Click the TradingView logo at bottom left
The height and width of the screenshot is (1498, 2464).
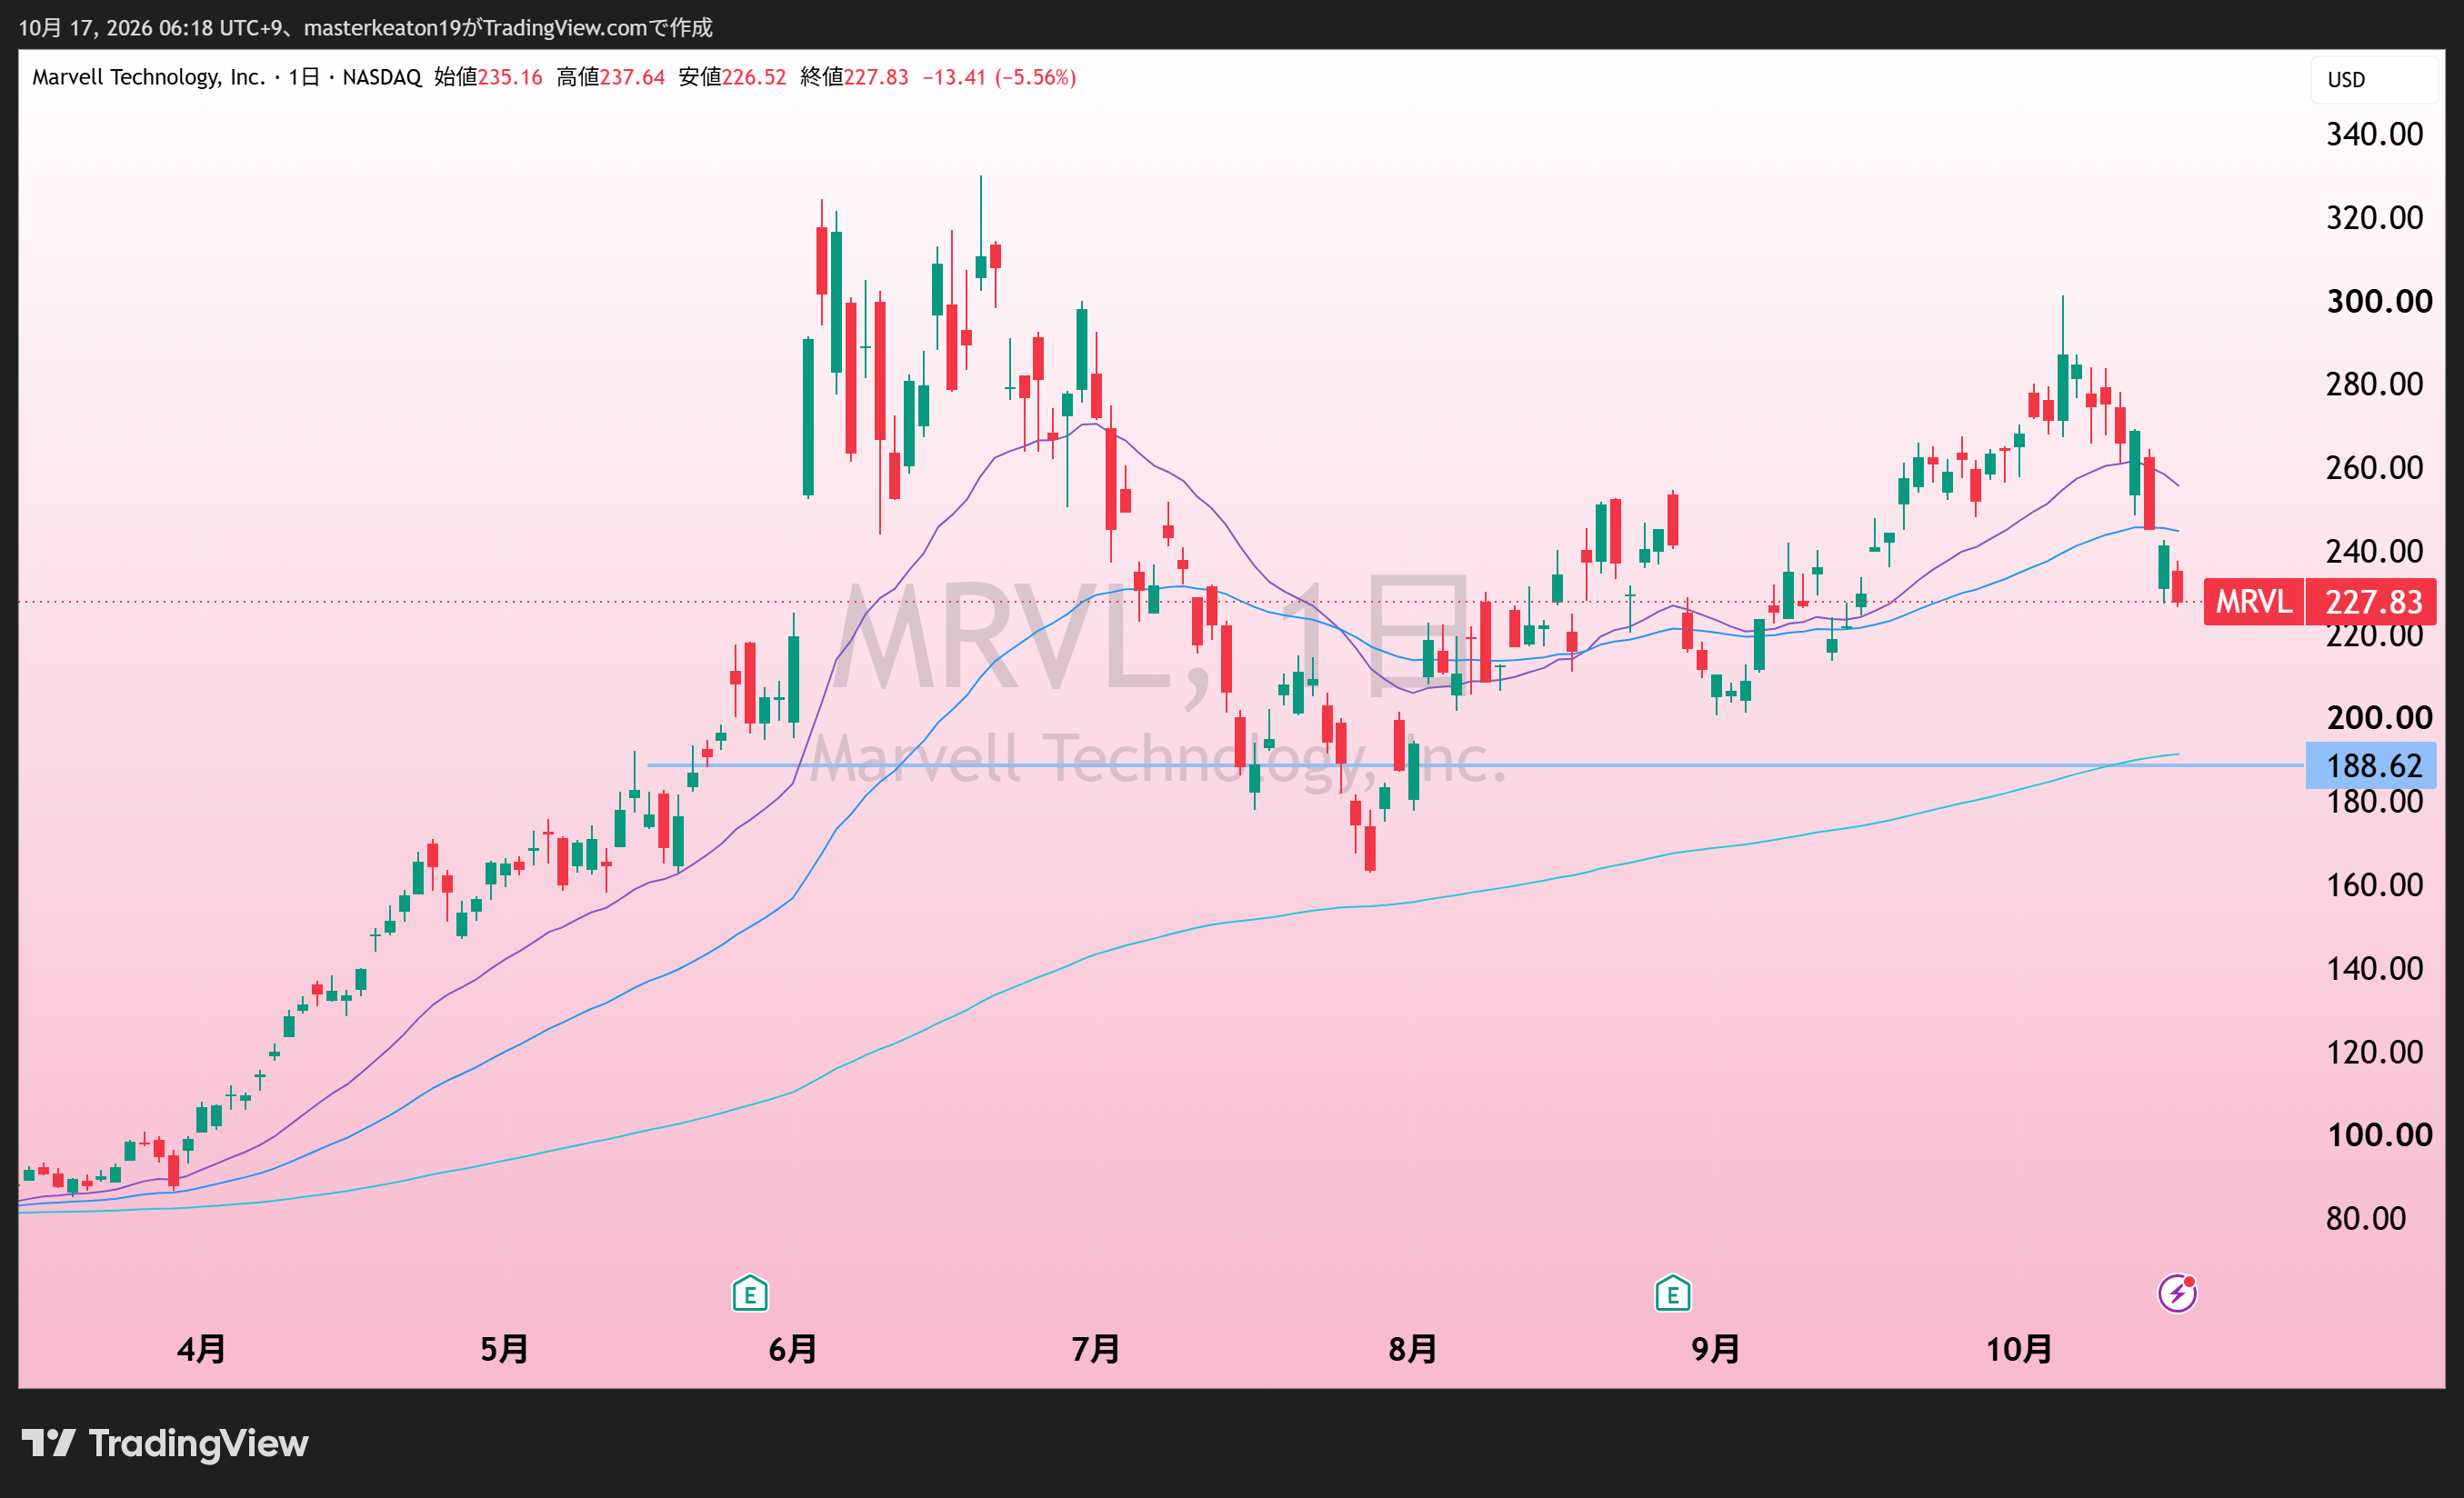165,1443
